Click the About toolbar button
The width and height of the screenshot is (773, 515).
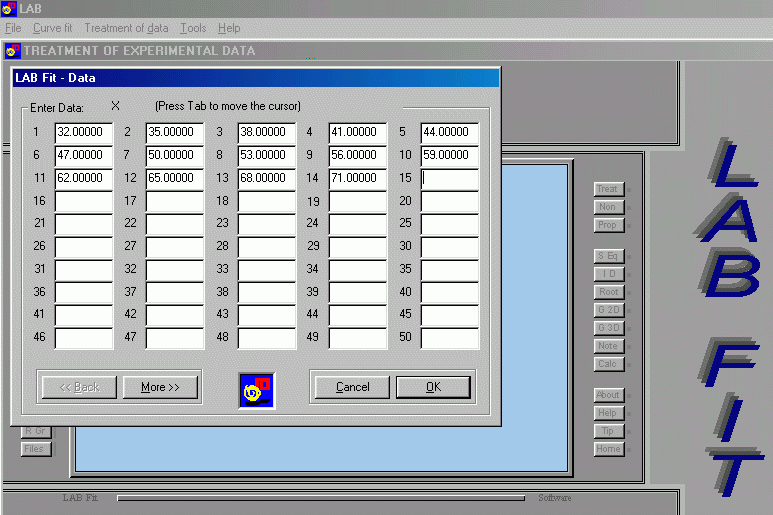[609, 395]
